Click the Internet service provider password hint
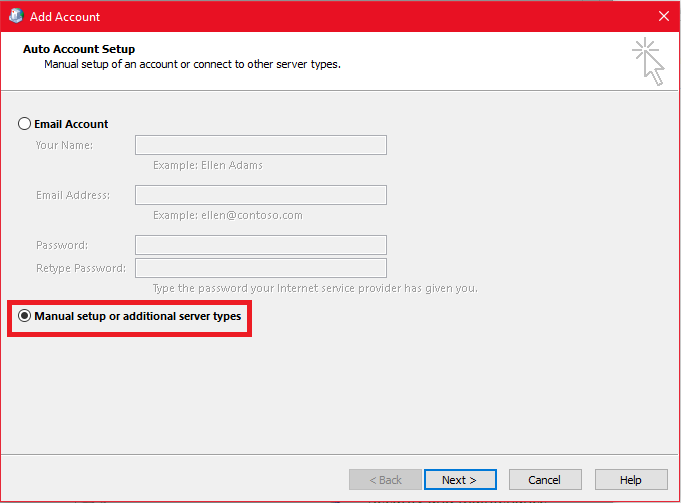 tap(314, 288)
